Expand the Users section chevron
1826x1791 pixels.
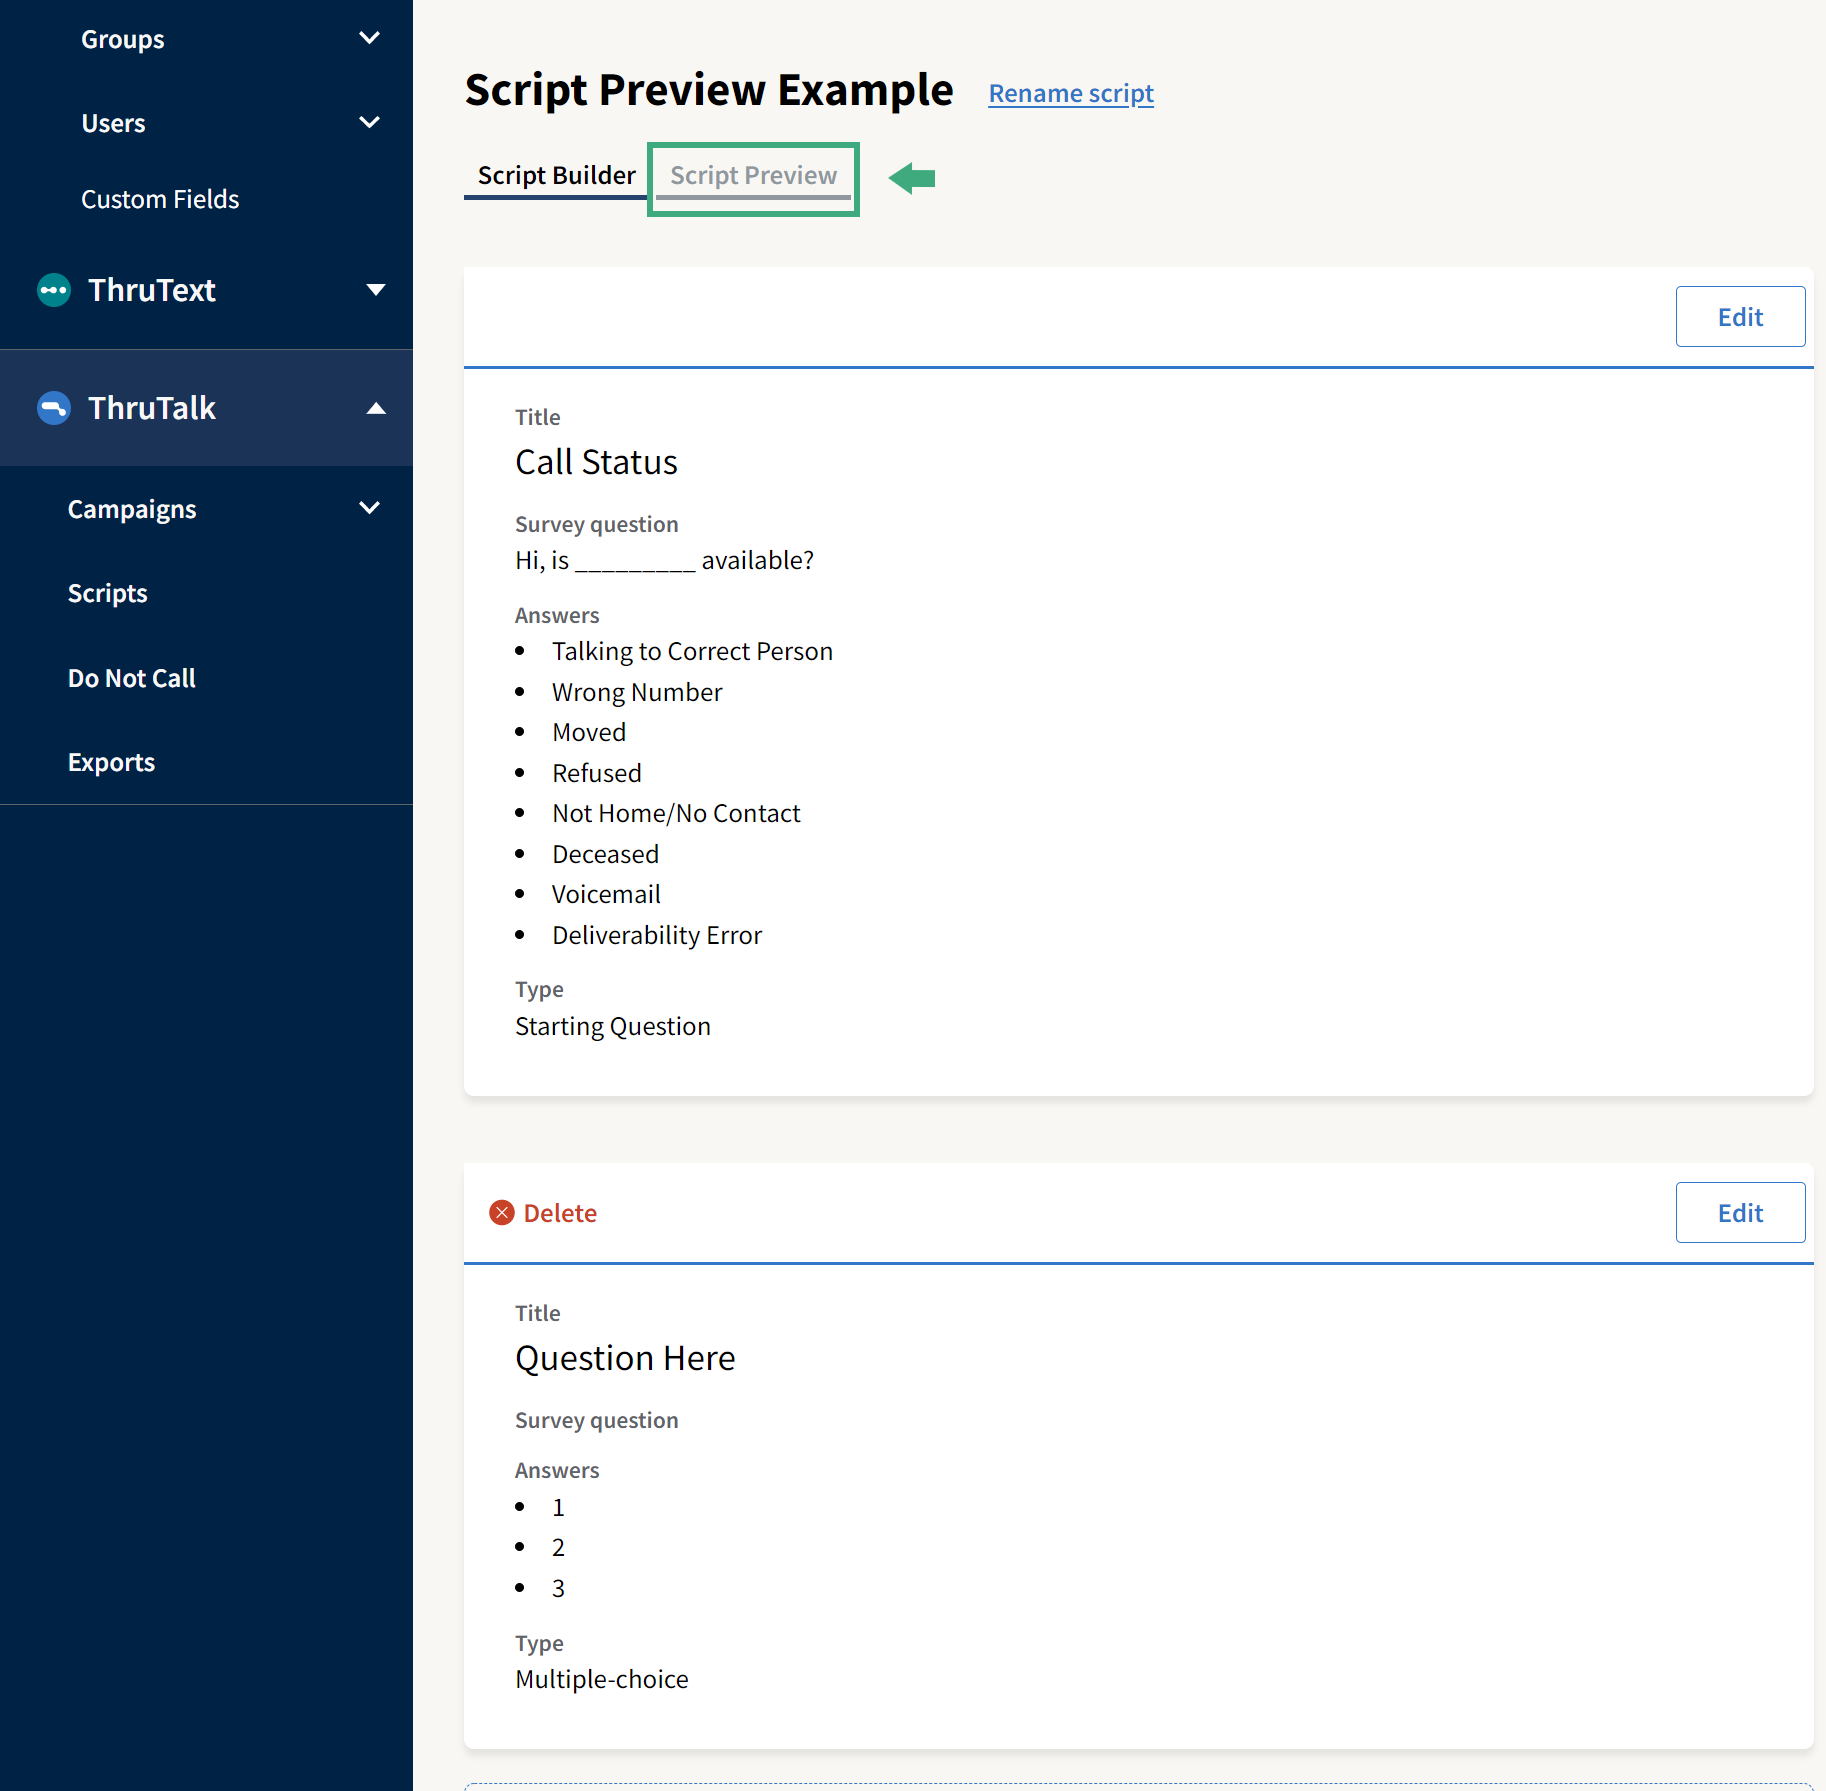click(369, 122)
